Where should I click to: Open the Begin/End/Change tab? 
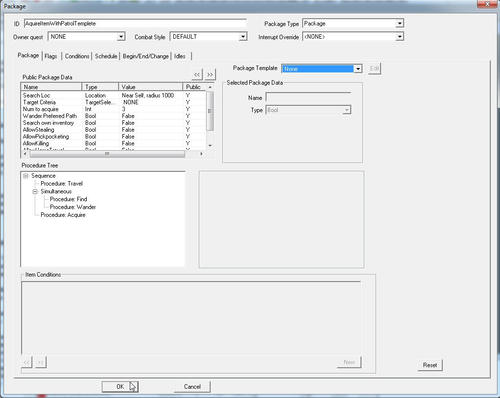[146, 56]
